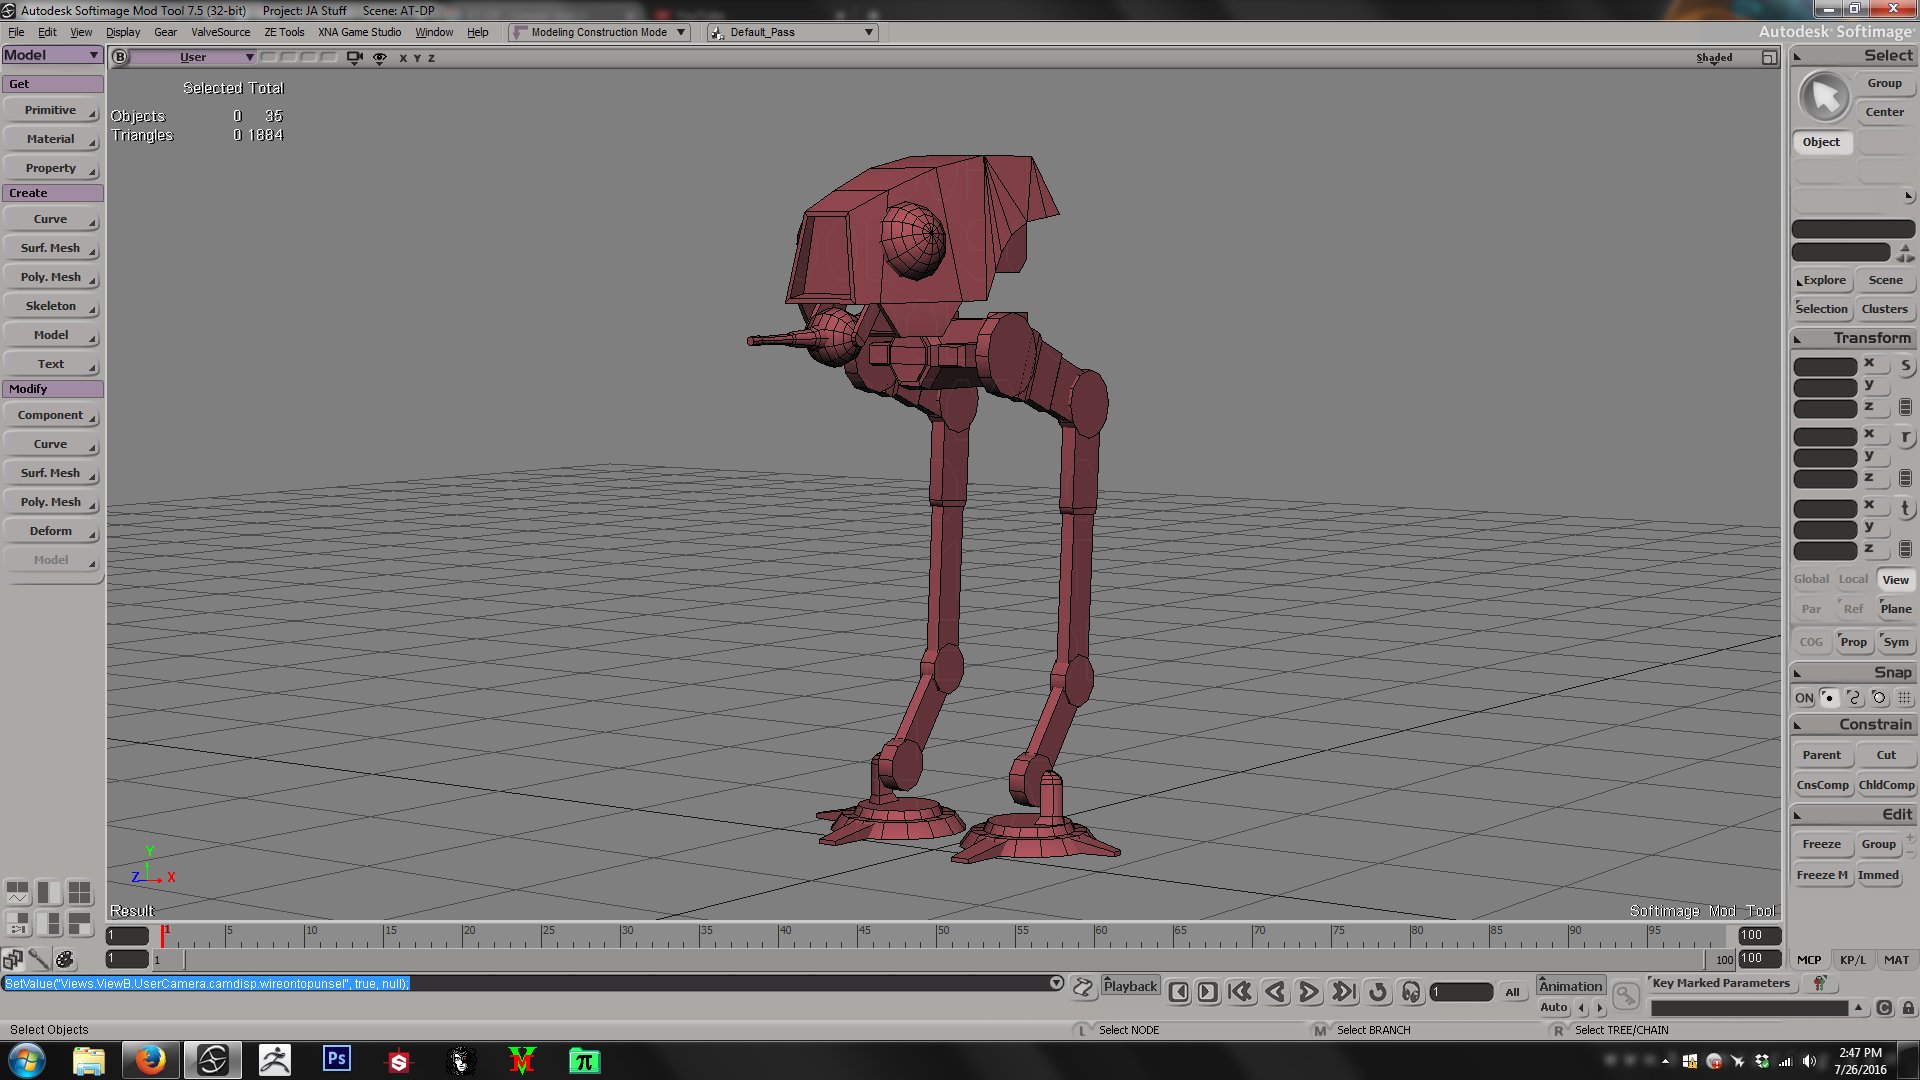Enable grid snapping in Snap panel
This screenshot has width=1920, height=1080.
click(1904, 698)
